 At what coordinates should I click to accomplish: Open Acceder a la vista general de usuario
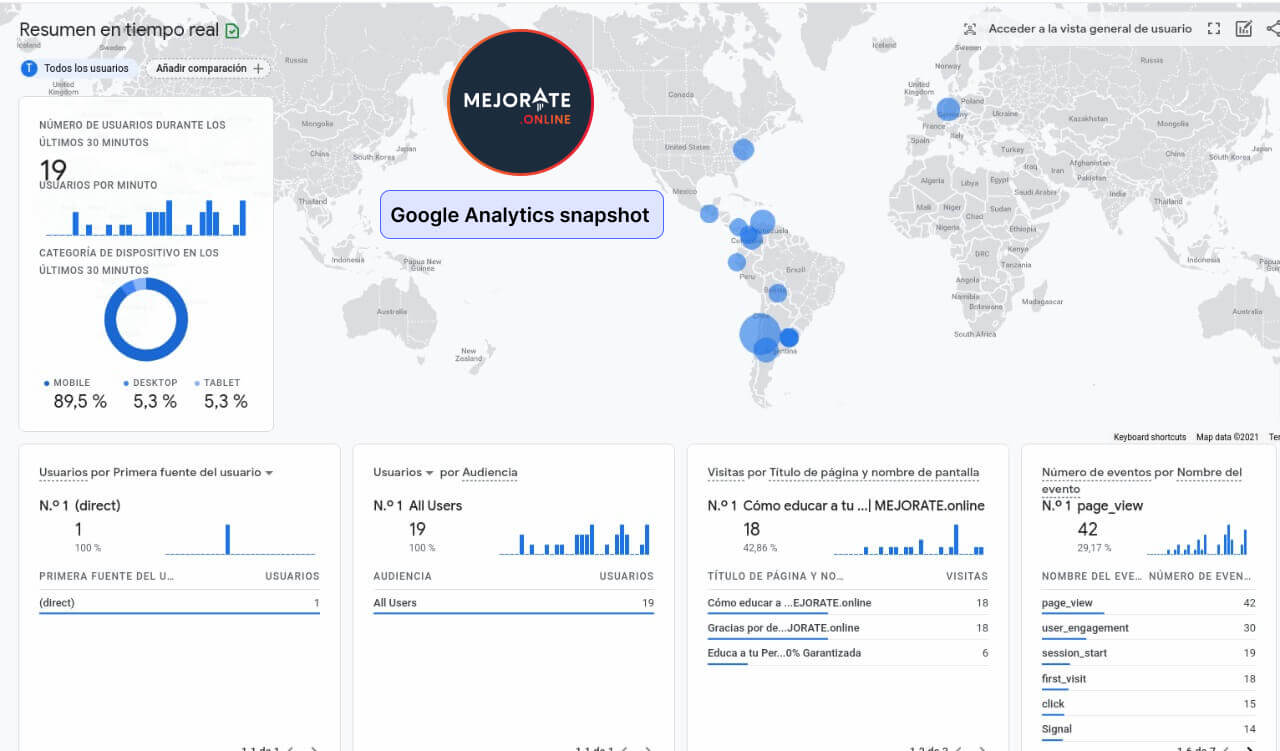1089,29
